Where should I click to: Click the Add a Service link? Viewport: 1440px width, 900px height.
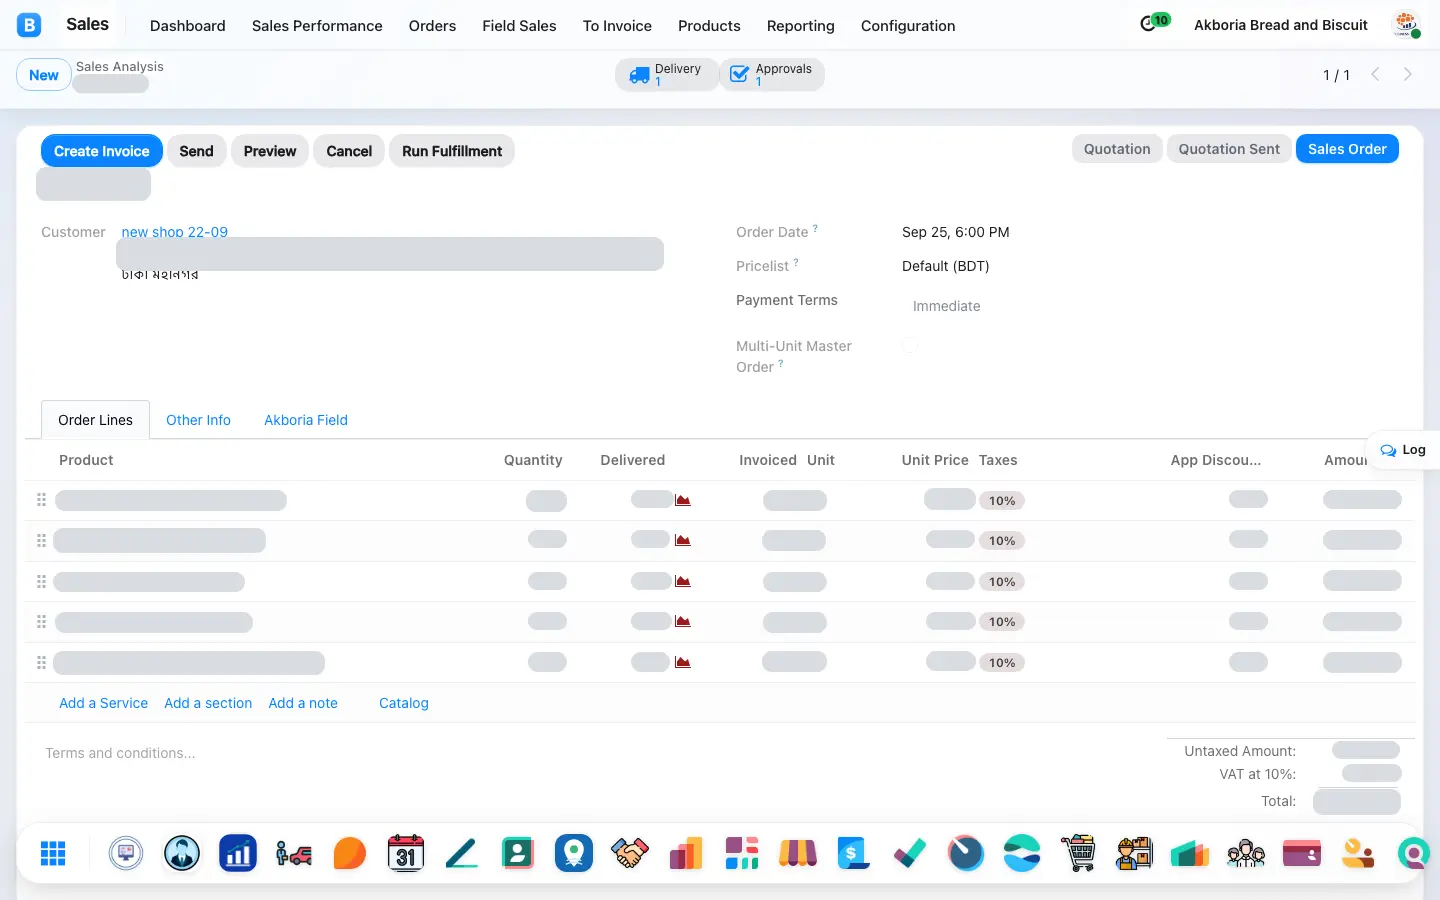click(103, 703)
